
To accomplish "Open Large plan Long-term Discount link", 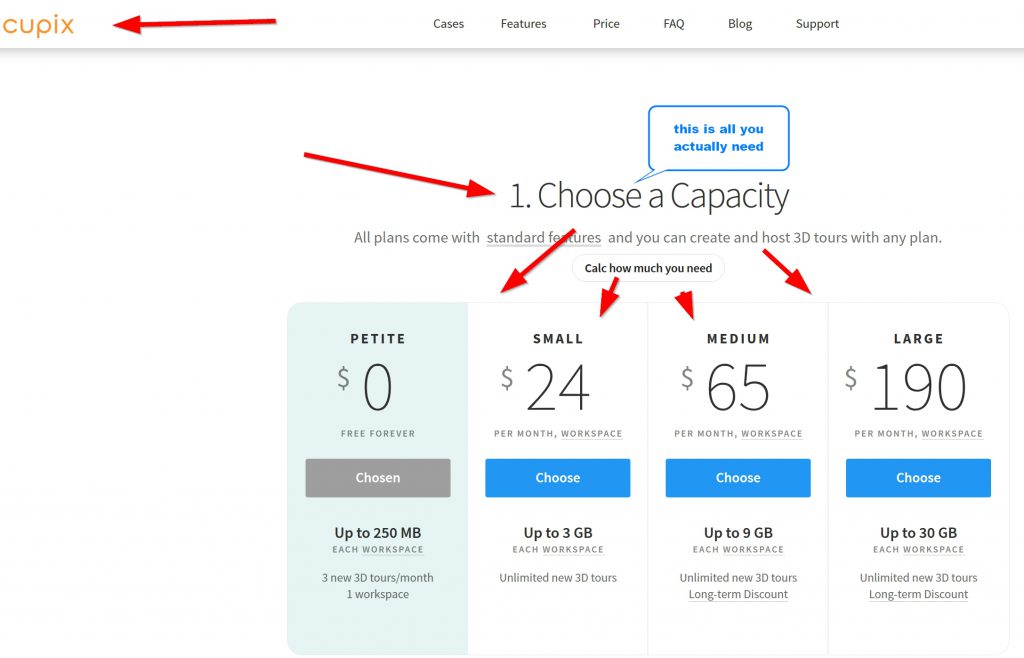I will (918, 594).
